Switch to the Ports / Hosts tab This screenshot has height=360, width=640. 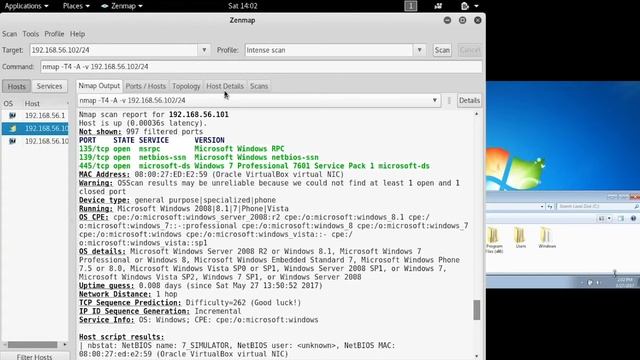(x=146, y=86)
